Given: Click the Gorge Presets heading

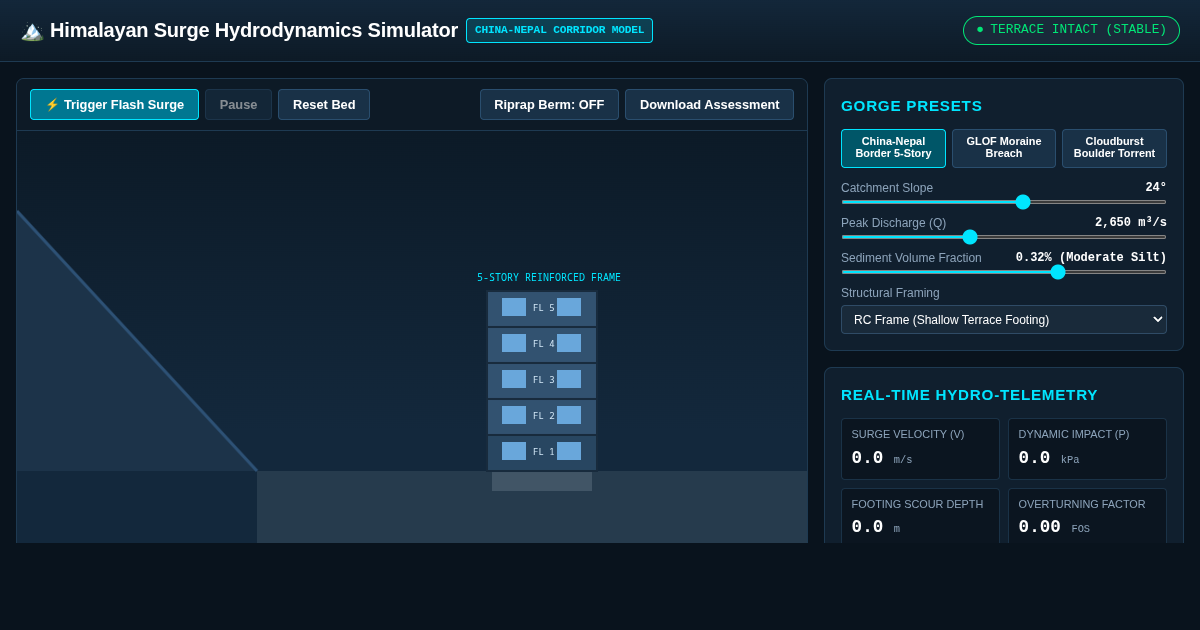Looking at the screenshot, I should pos(912,106).
